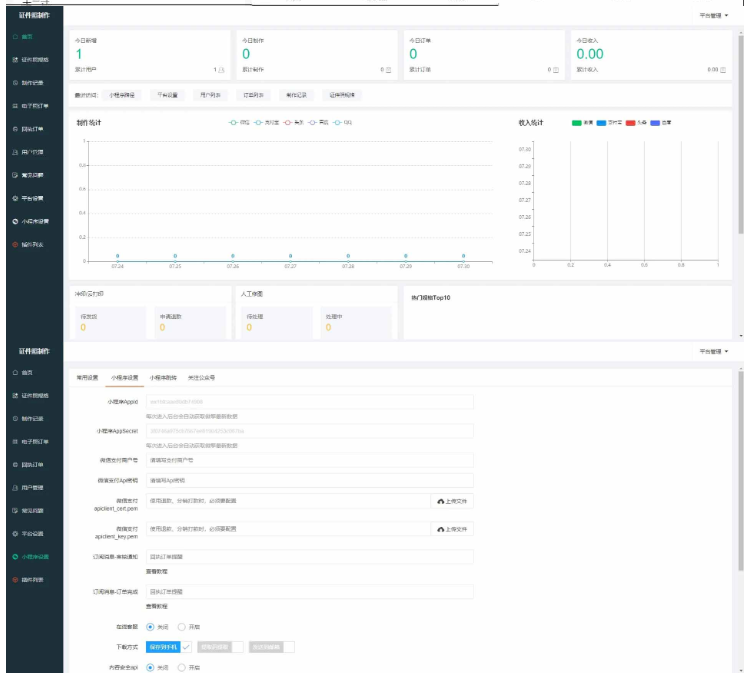Enable 在线客服 with the 开启 radio button
Image resolution: width=747 pixels, height=673 pixels.
[x=181, y=627]
